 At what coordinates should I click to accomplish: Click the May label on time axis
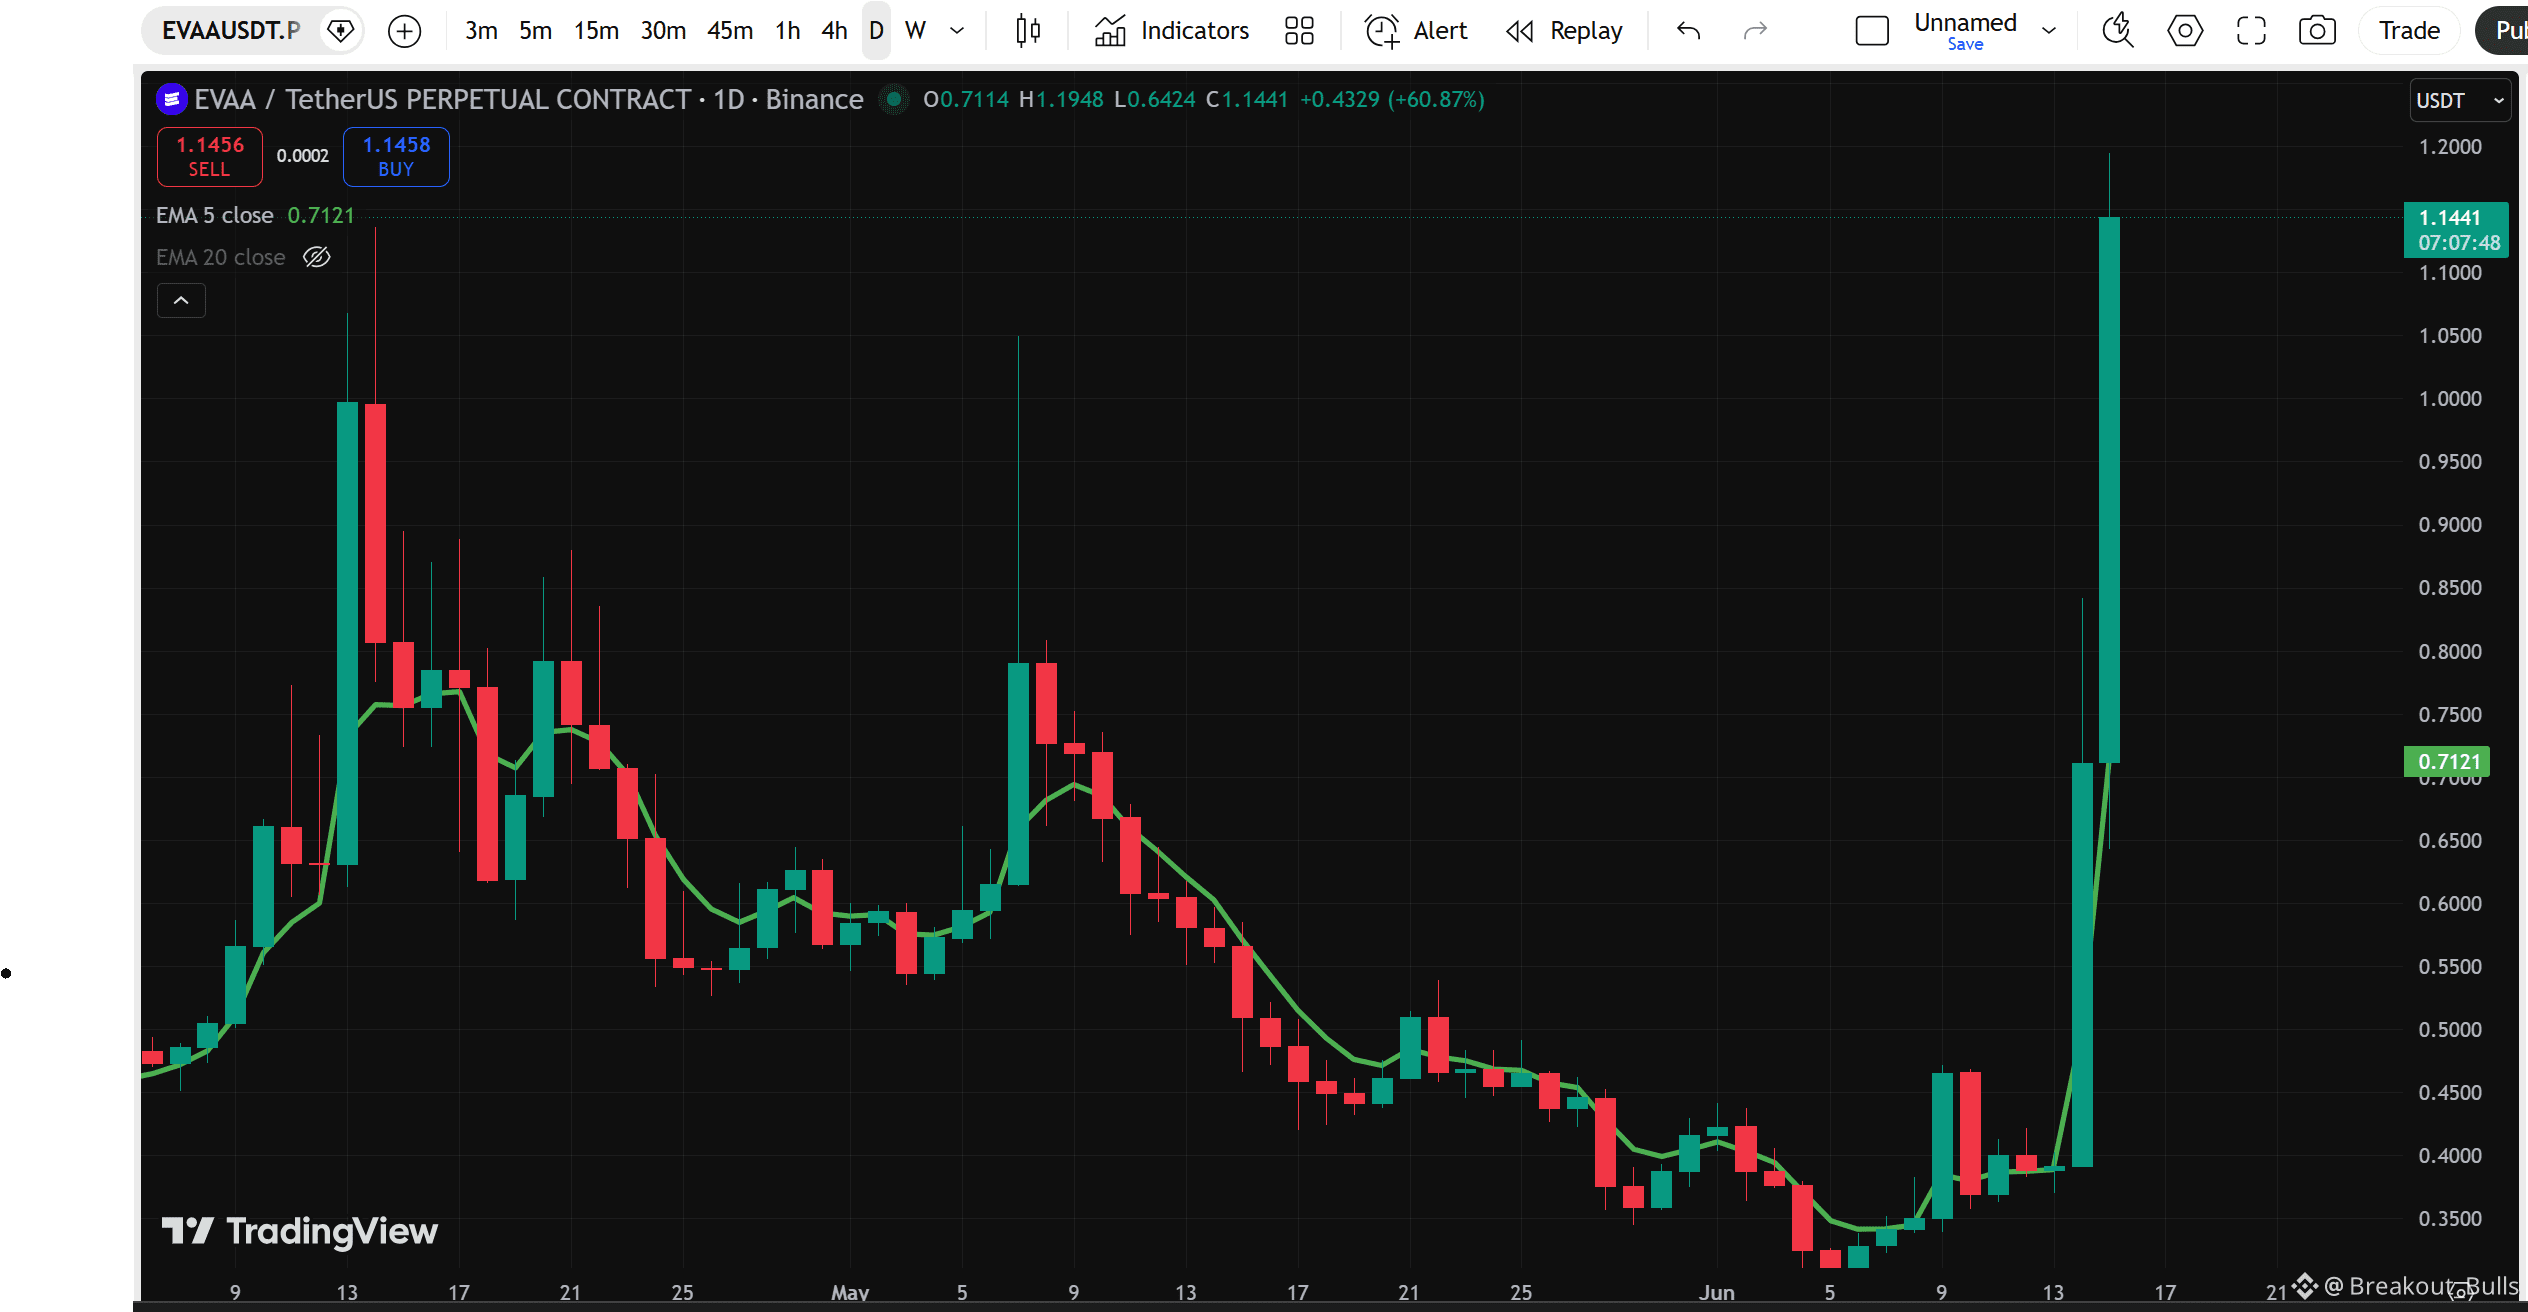(x=850, y=1292)
